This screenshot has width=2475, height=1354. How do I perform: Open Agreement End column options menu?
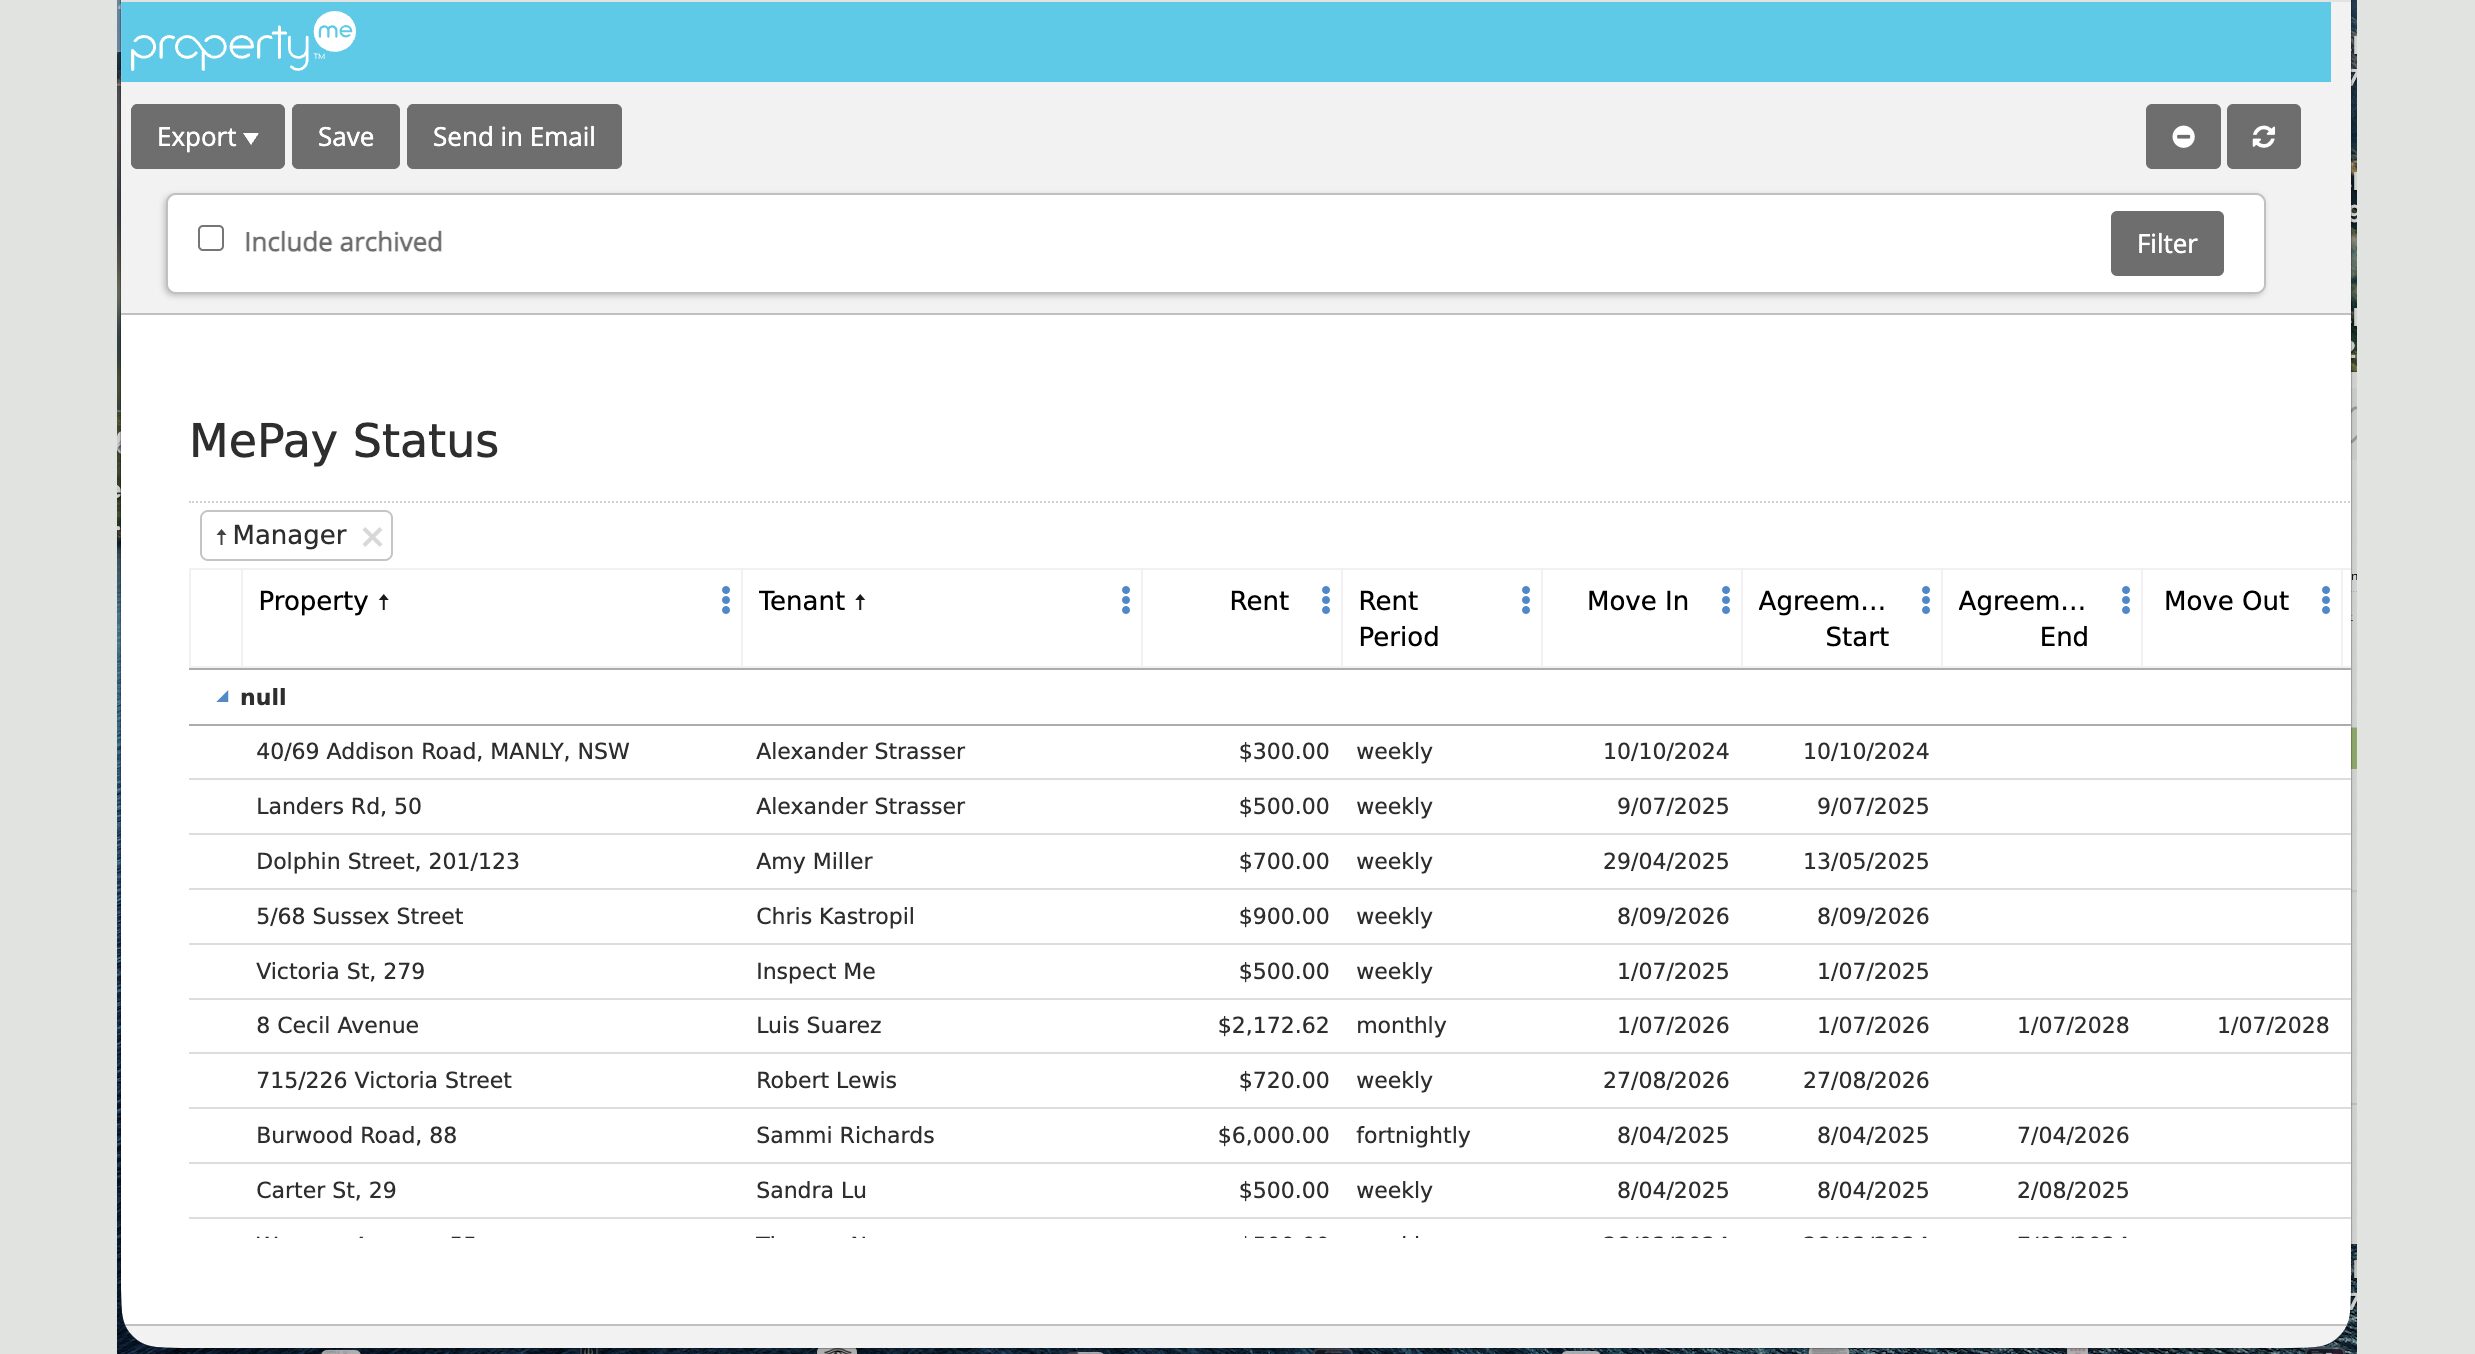2126,600
